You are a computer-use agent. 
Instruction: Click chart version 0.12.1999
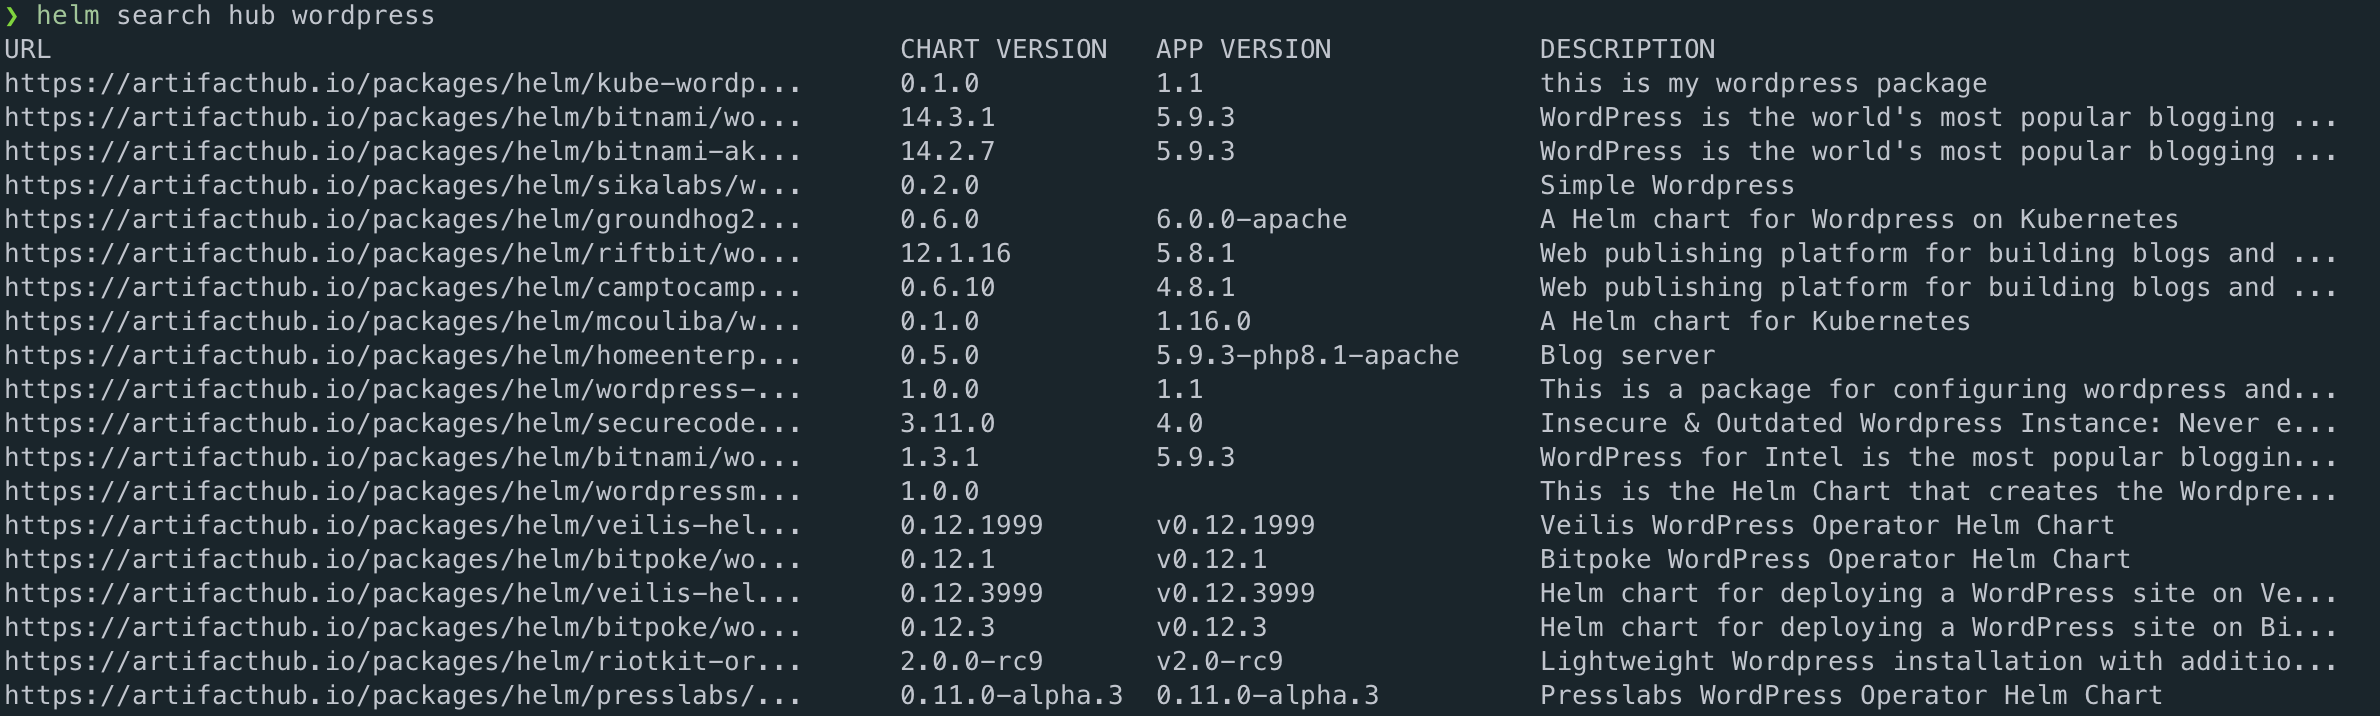[x=972, y=526]
